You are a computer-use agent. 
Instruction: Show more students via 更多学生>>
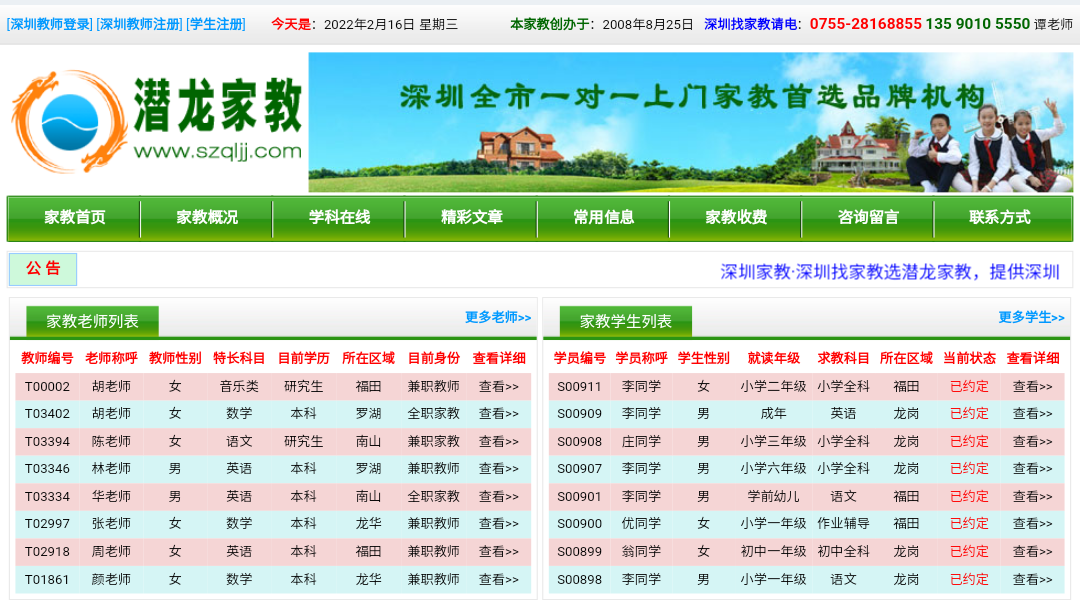click(x=1031, y=317)
